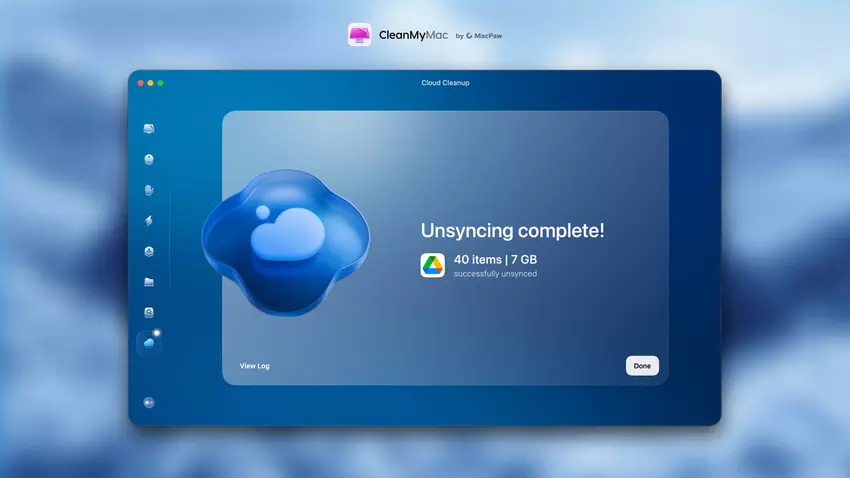Open the Cleanup sphere icon in sidebar
Image resolution: width=850 pixels, height=478 pixels.
(x=149, y=159)
